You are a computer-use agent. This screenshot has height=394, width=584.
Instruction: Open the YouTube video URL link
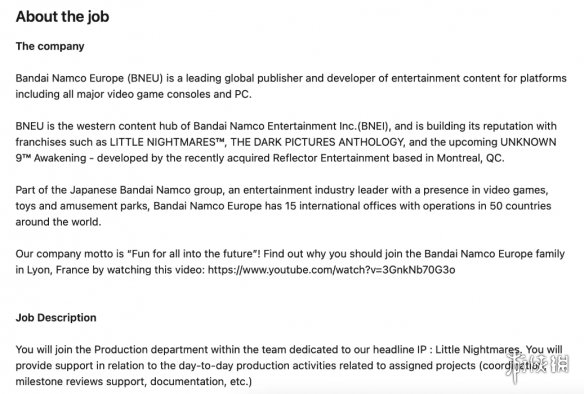point(331,270)
